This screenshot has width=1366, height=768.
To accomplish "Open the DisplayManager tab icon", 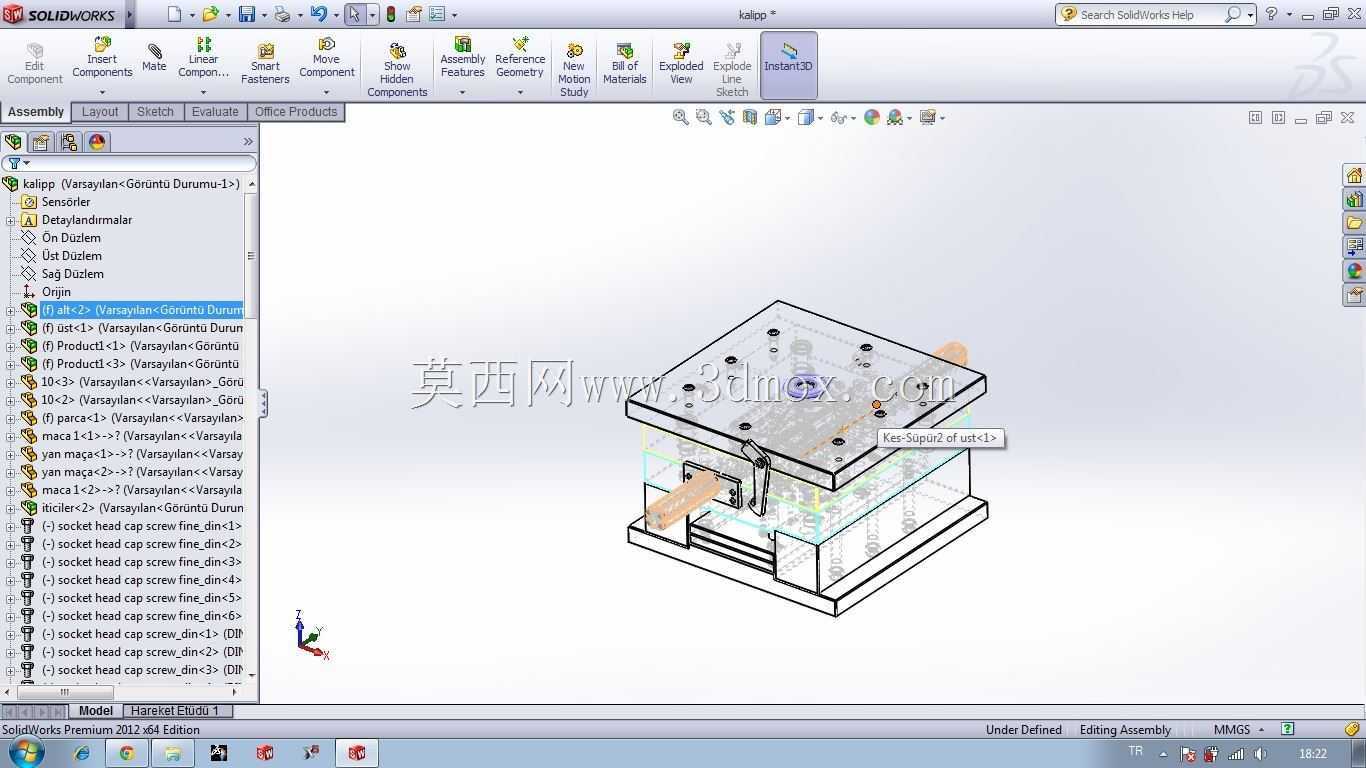I will coord(97,142).
